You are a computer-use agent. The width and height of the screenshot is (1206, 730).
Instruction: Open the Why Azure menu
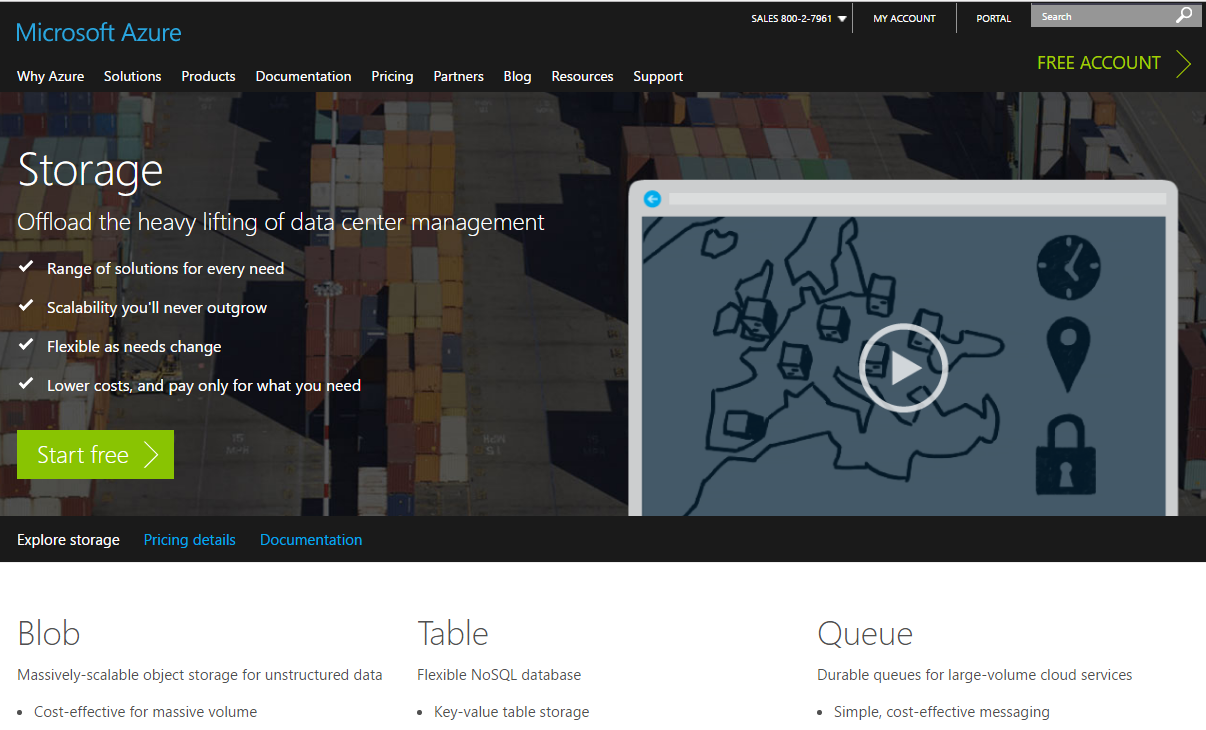(x=51, y=76)
